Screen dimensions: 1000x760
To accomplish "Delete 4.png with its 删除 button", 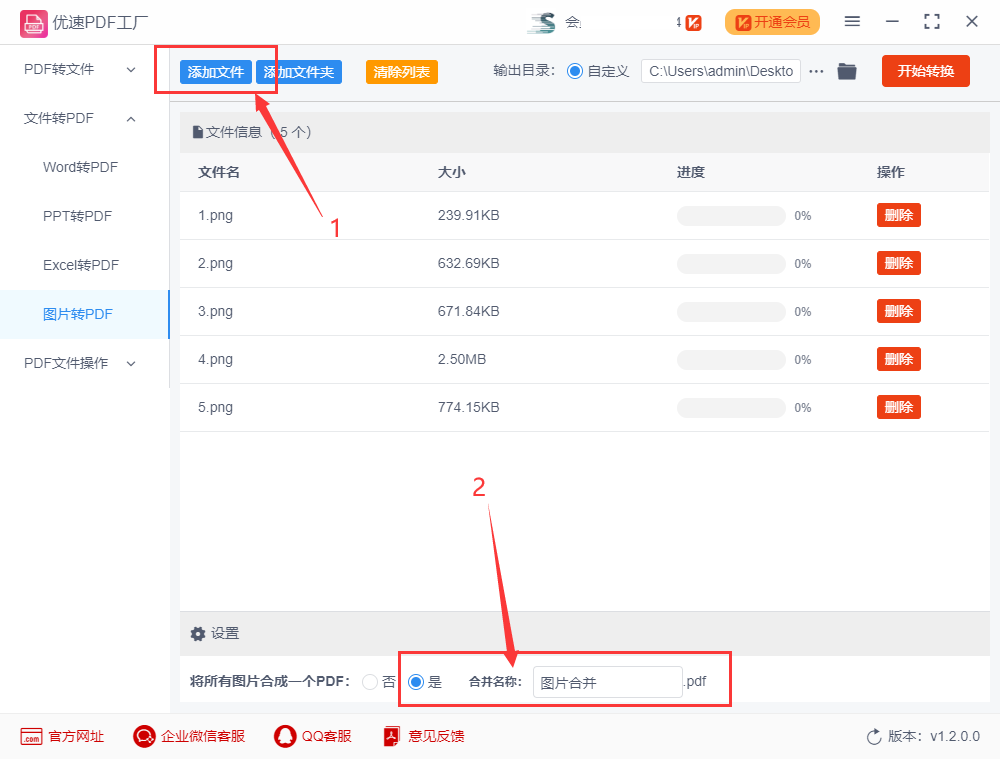I will tap(899, 359).
